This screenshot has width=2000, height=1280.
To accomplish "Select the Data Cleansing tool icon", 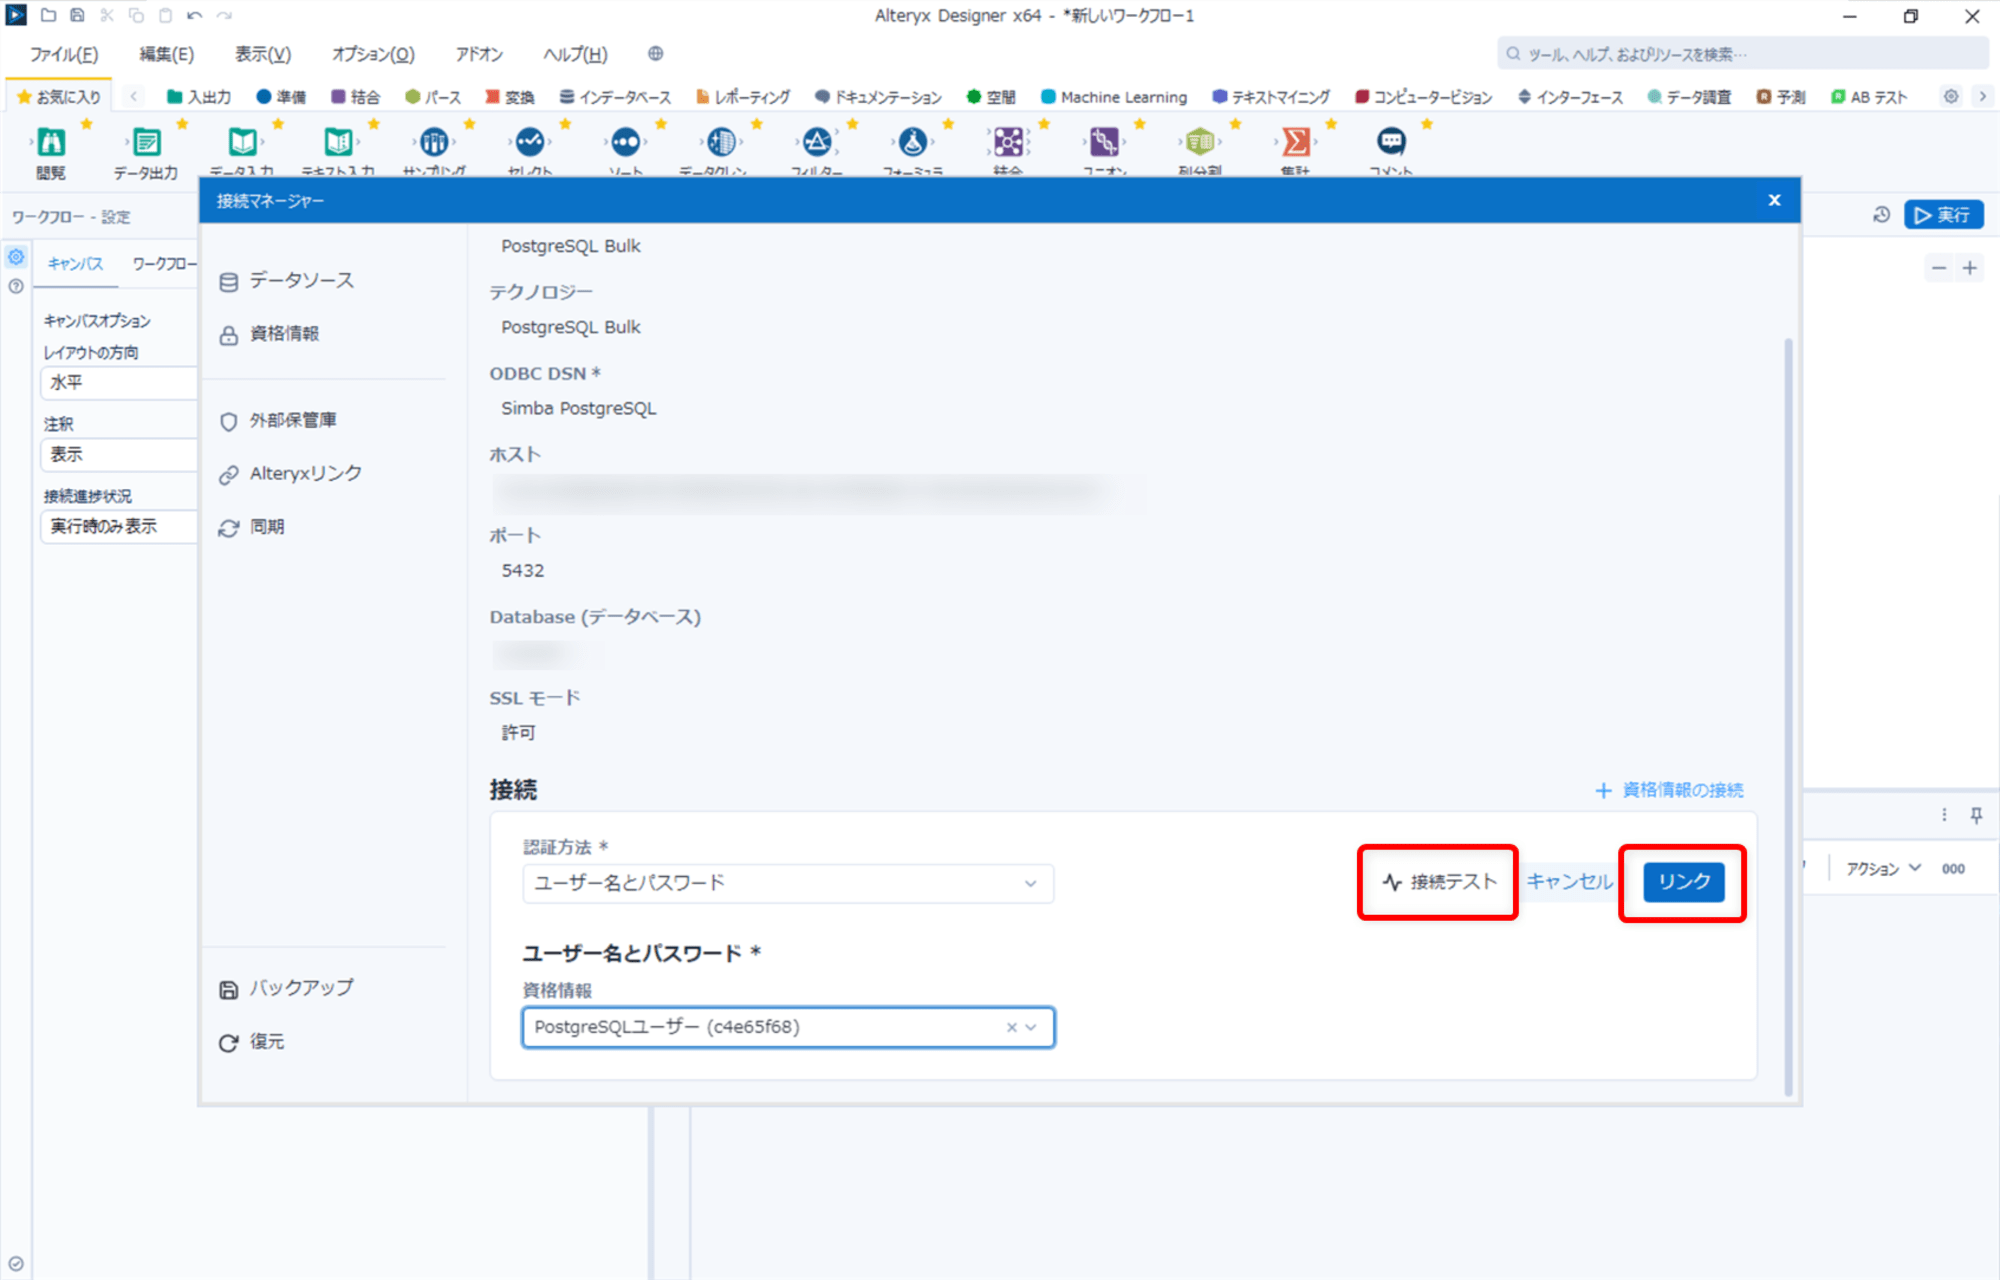I will pyautogui.click(x=721, y=142).
